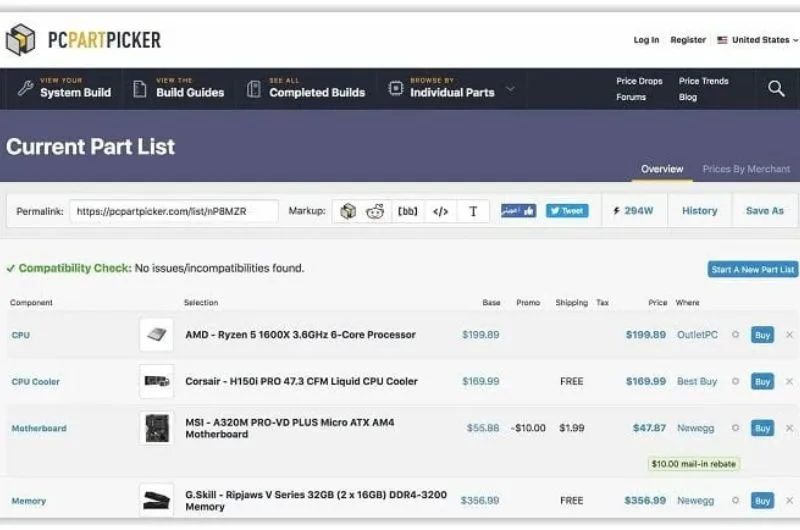Open Price Trends link
The width and height of the screenshot is (800, 530).
pos(703,81)
